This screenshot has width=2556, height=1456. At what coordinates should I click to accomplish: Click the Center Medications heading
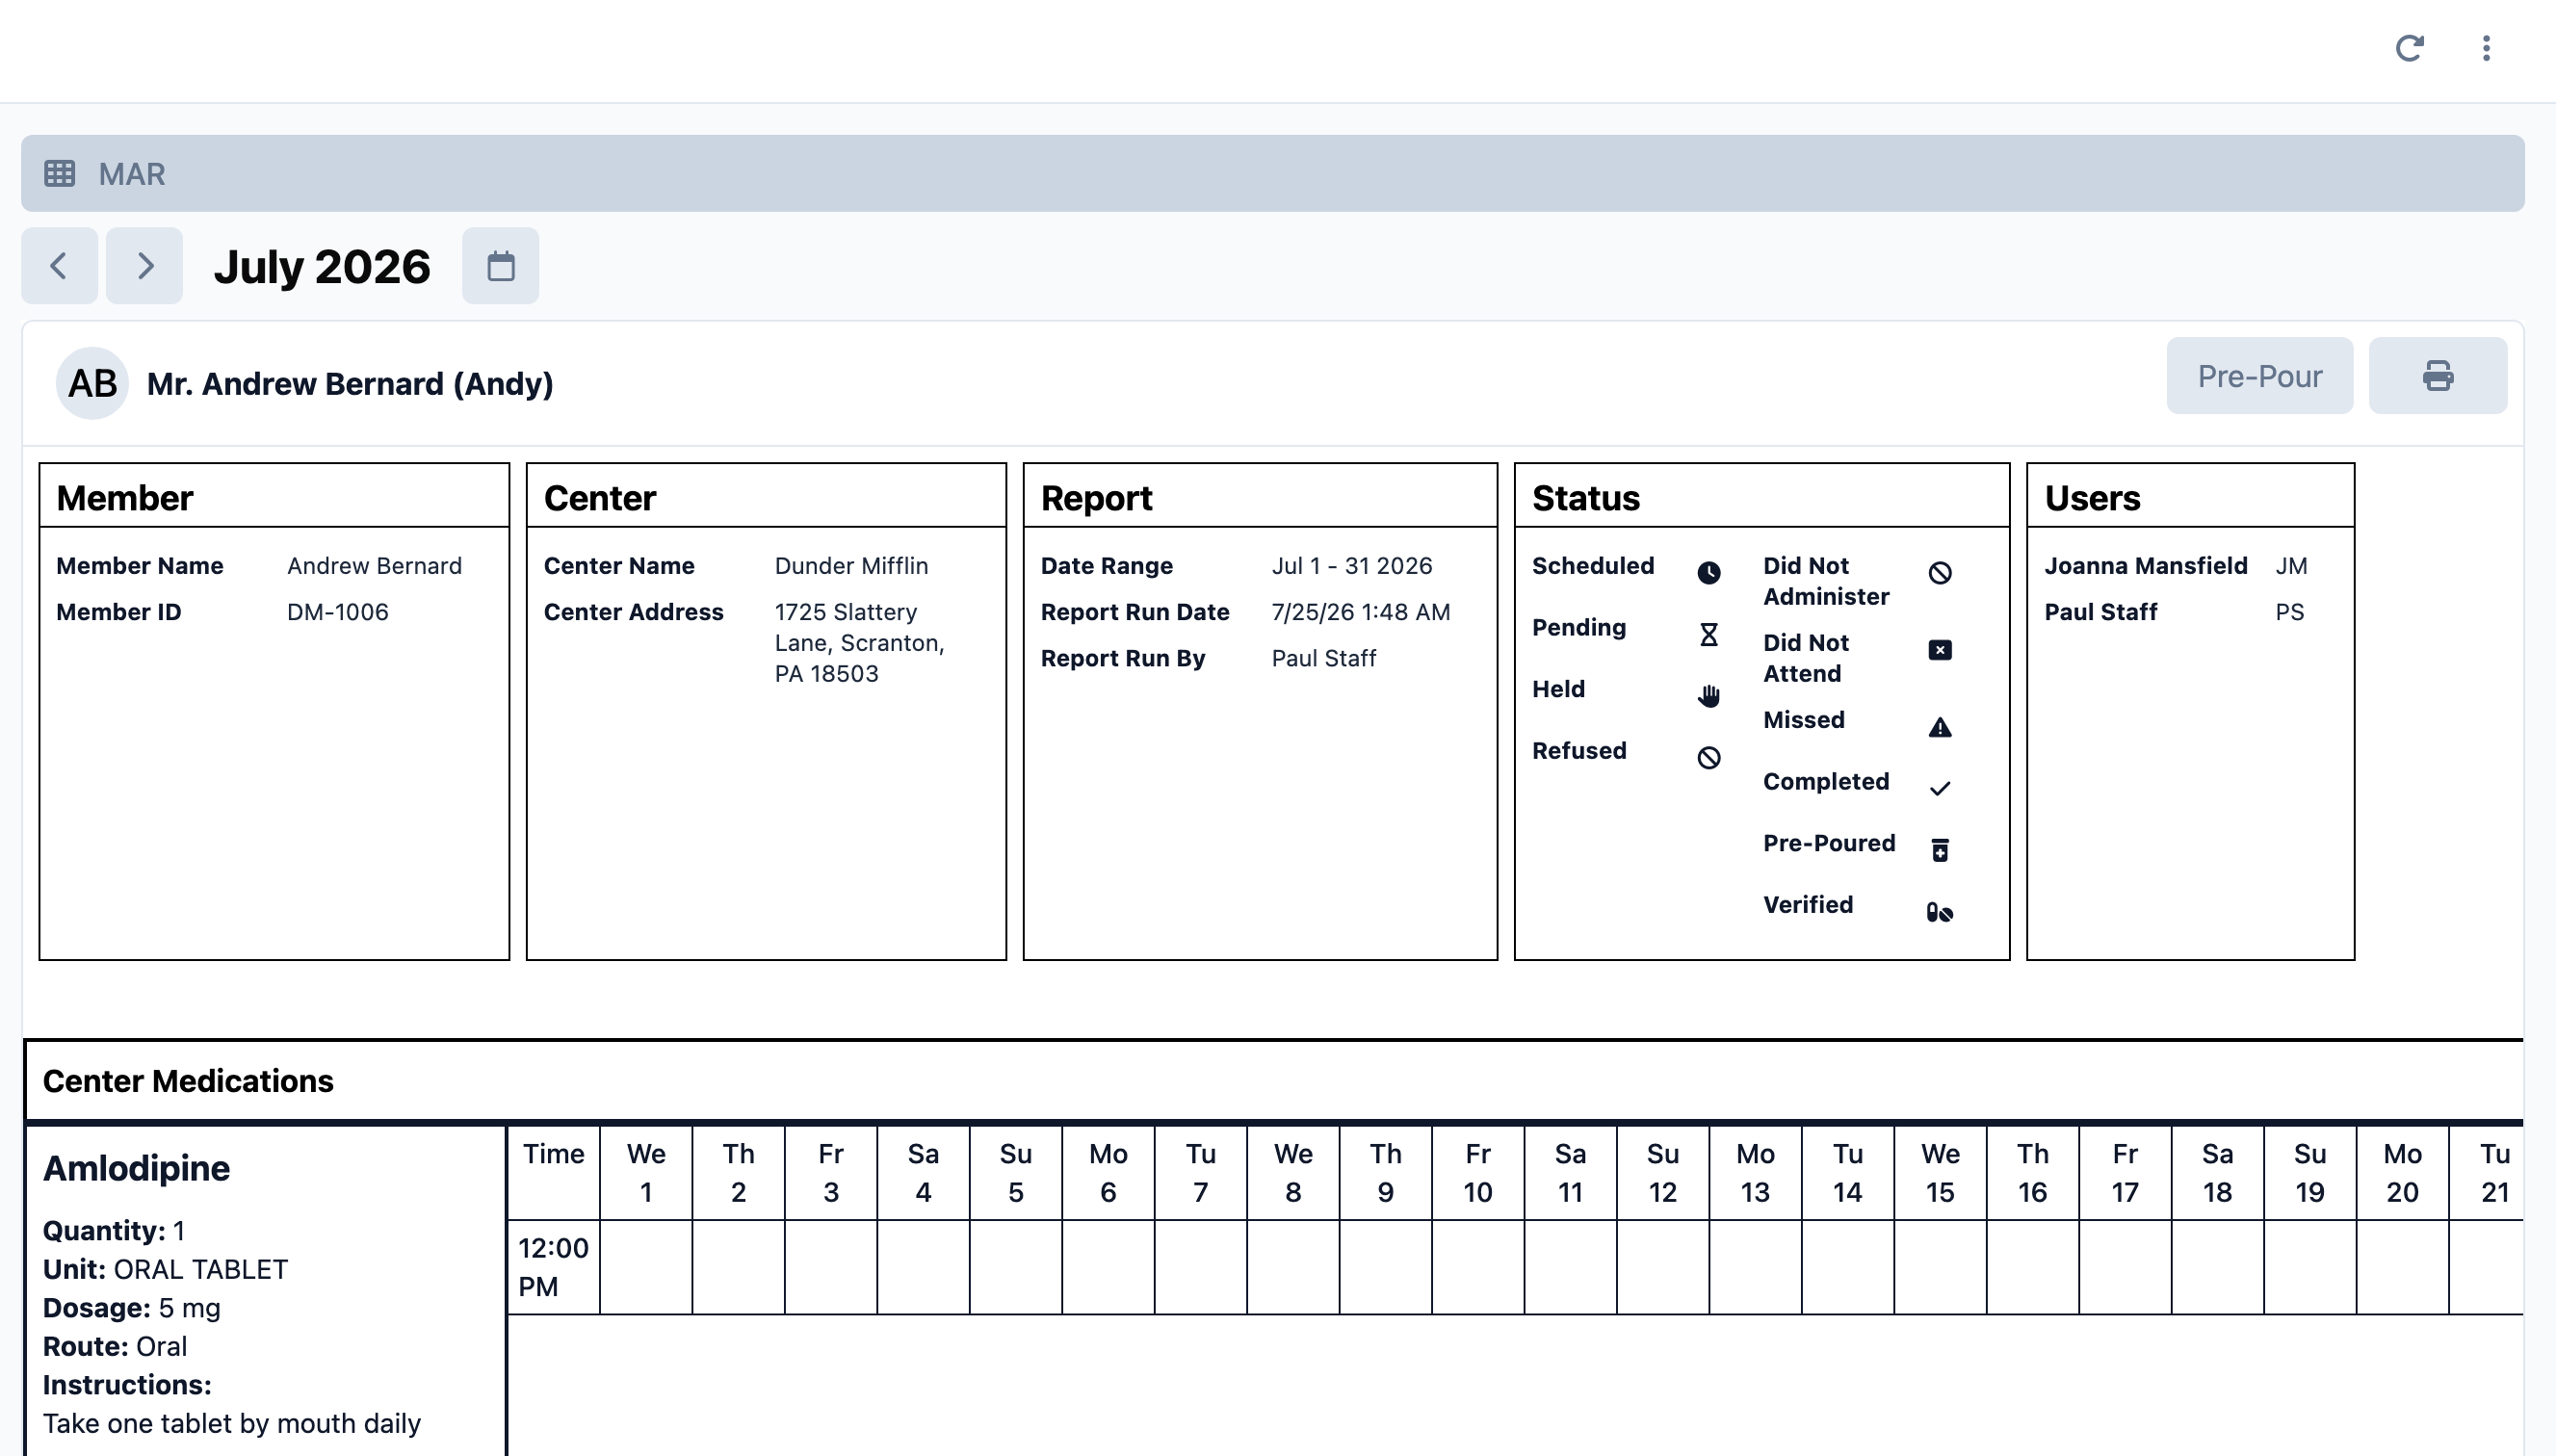click(x=188, y=1081)
